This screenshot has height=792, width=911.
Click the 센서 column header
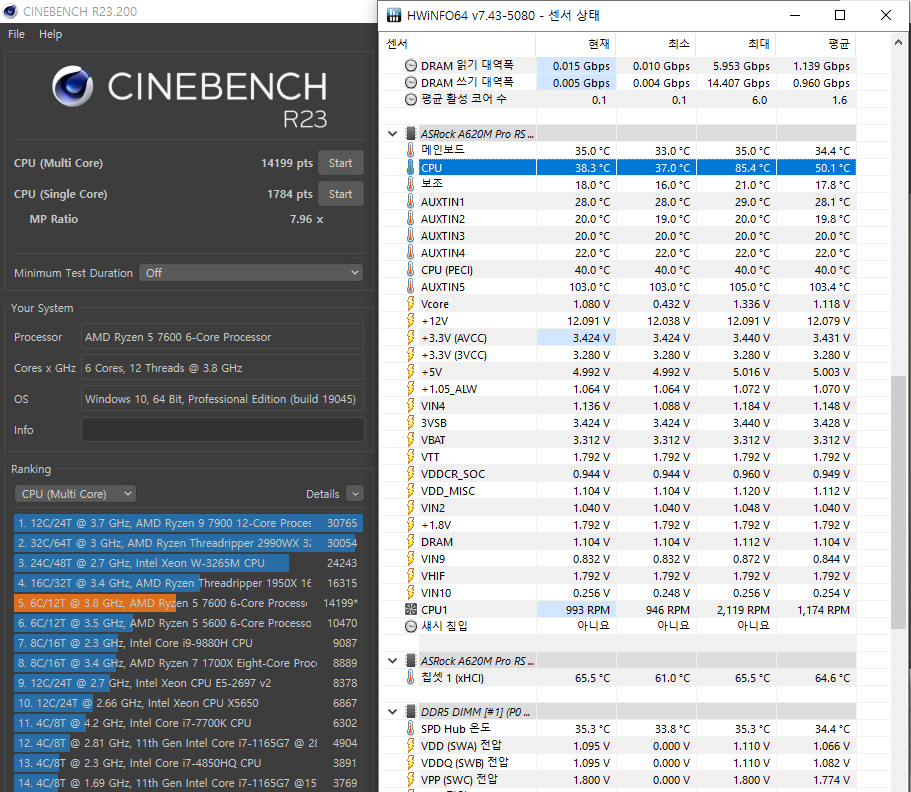459,44
